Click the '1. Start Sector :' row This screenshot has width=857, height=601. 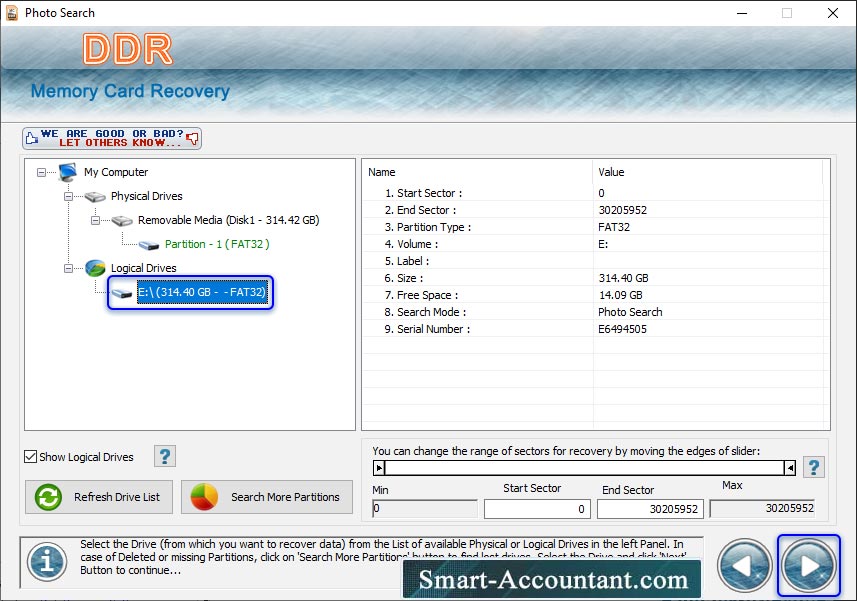click(596, 193)
